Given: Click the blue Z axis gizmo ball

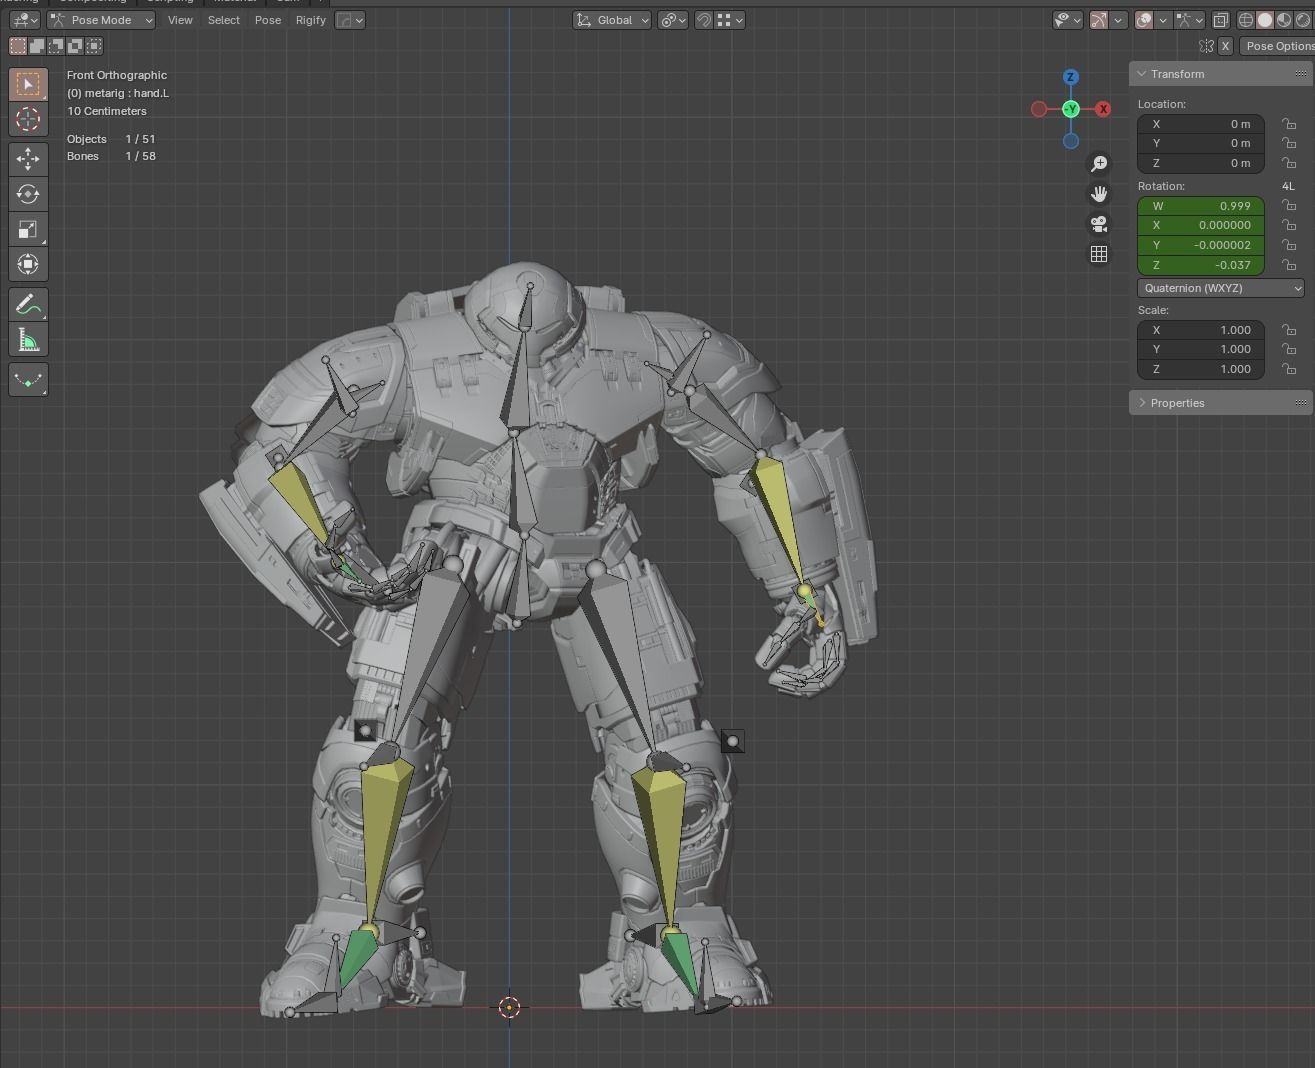Looking at the screenshot, I should (1071, 77).
